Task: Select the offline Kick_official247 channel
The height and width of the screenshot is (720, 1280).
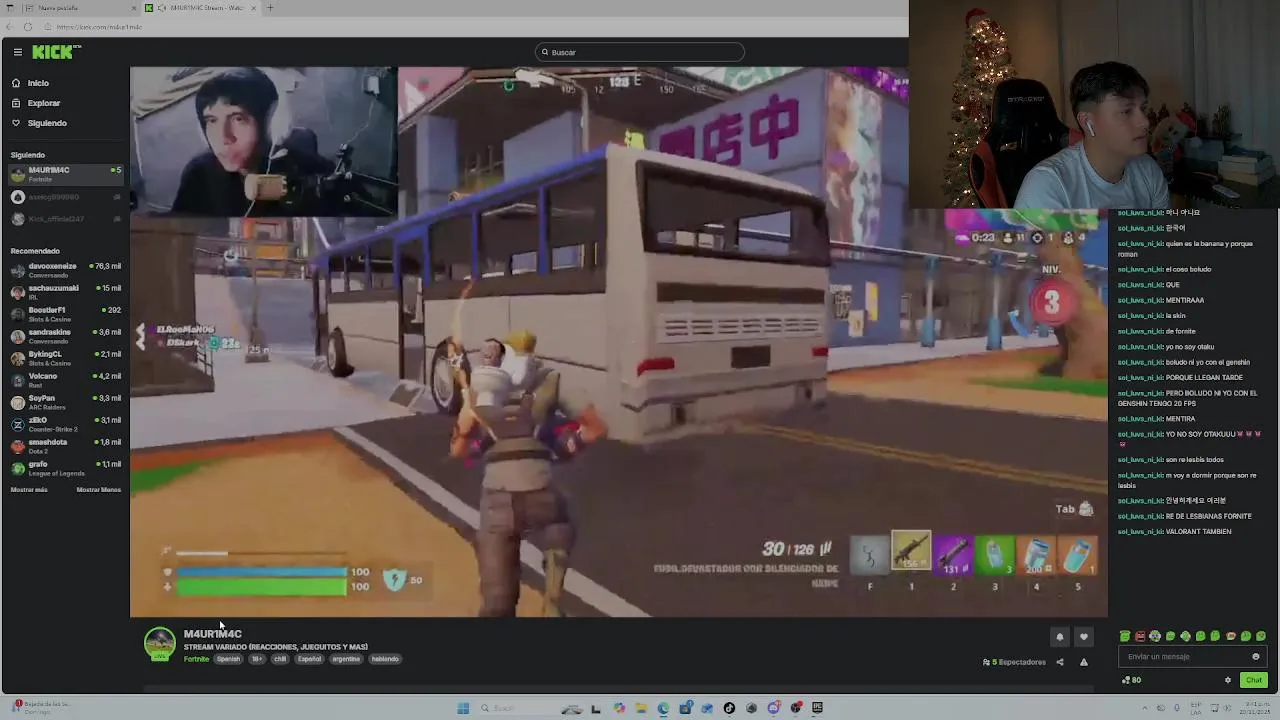Action: tap(65, 219)
